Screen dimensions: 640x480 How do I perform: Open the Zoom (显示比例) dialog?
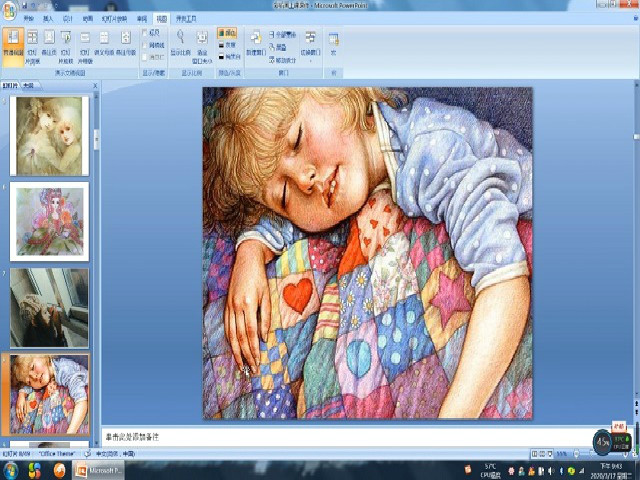pyautogui.click(x=180, y=43)
